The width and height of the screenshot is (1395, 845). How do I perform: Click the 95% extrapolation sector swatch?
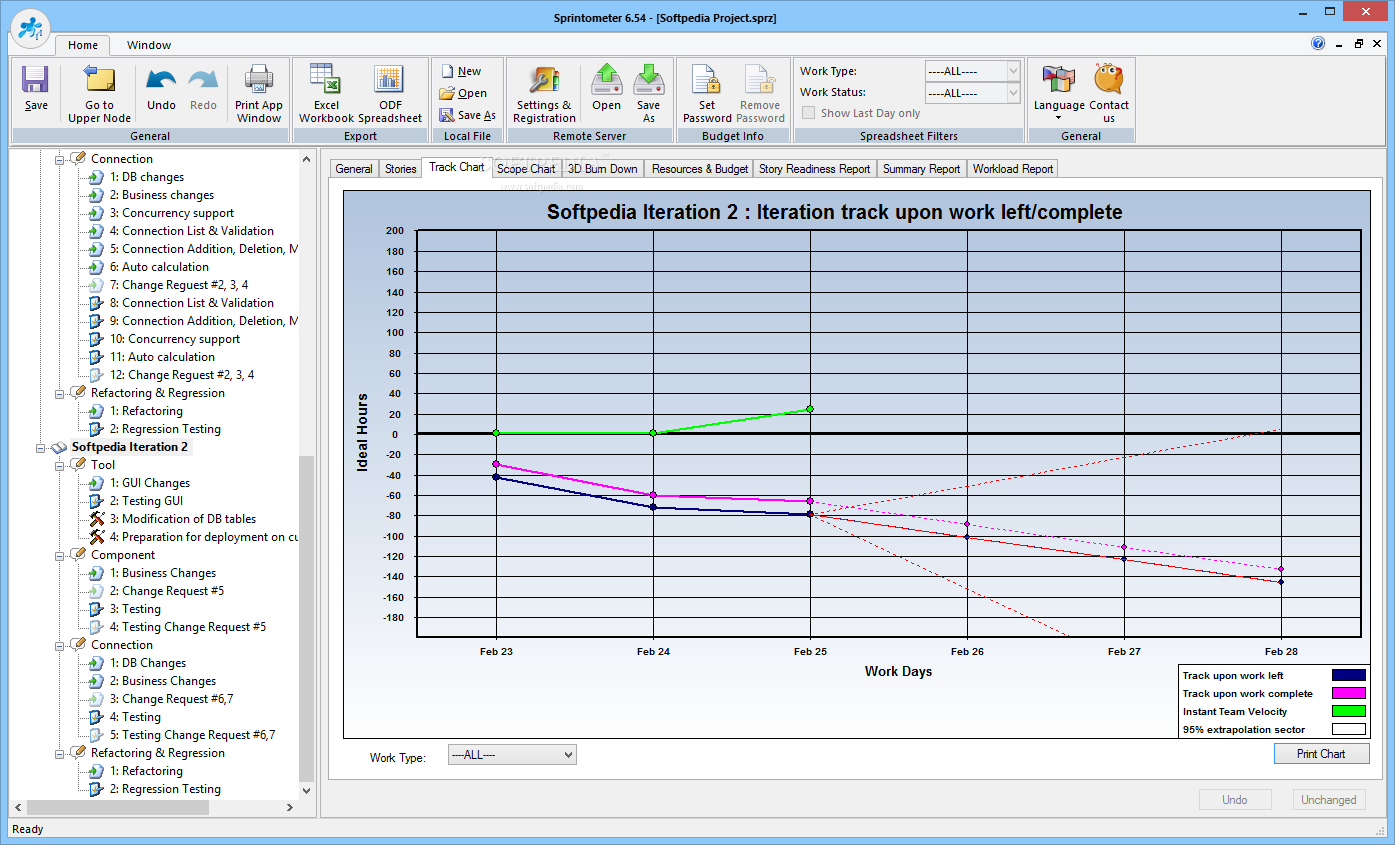coord(1348,730)
